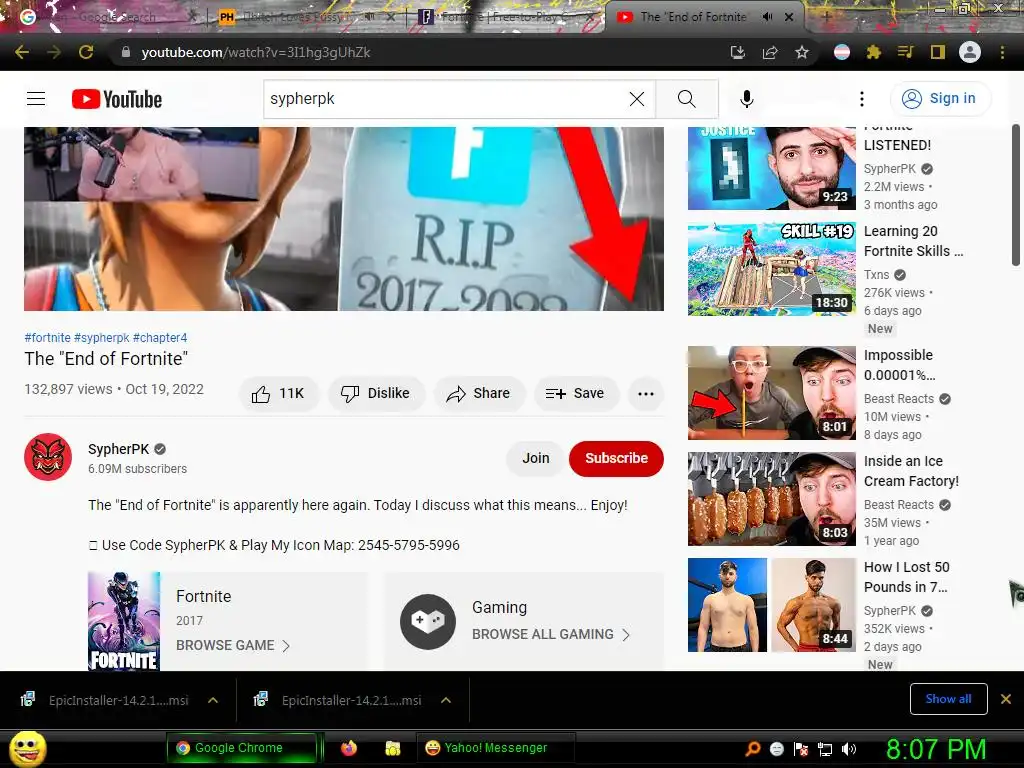Viewport: 1024px width, 768px height.
Task: Open the Gaming controller icon
Action: click(428, 621)
